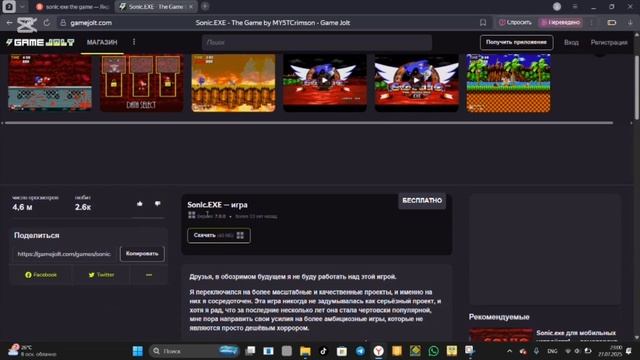This screenshot has width=640, height=360.
Task: Open WhatsApp from the taskbar
Action: pos(433,351)
